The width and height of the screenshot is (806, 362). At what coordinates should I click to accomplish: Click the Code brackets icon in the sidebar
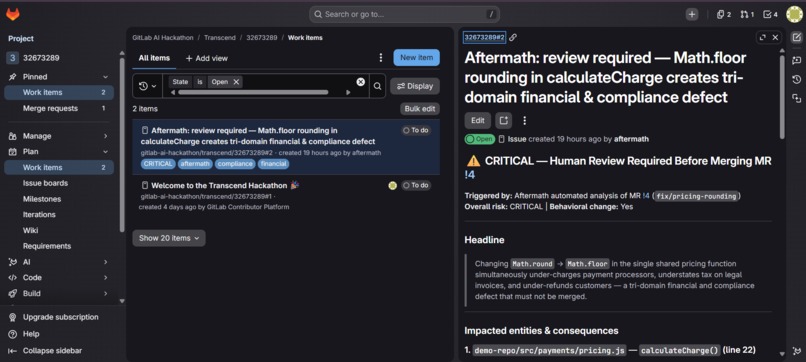pyautogui.click(x=13, y=278)
